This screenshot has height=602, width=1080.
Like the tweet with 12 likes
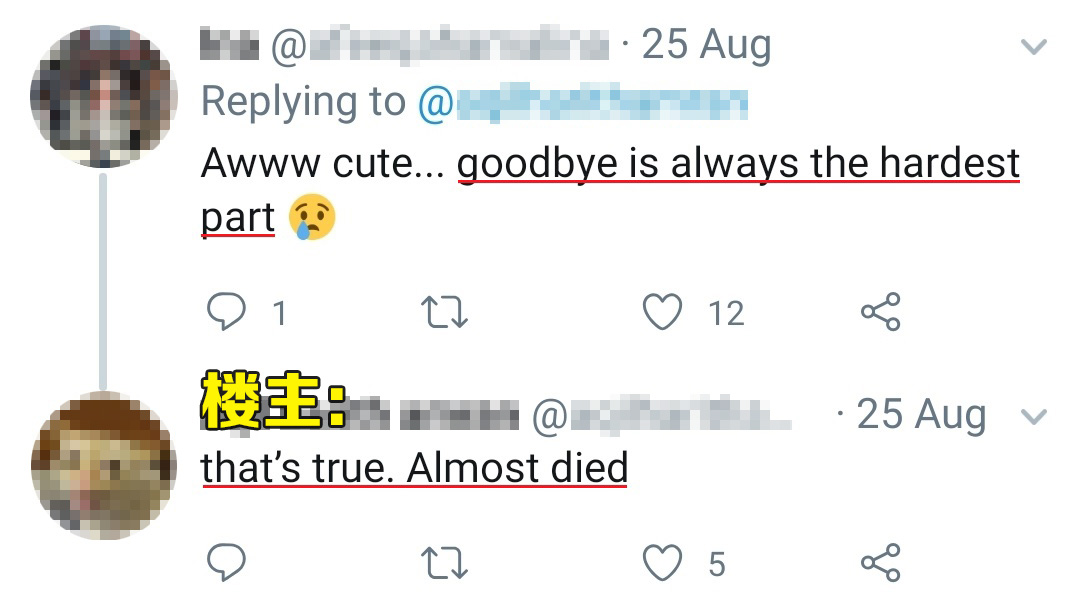pos(662,313)
